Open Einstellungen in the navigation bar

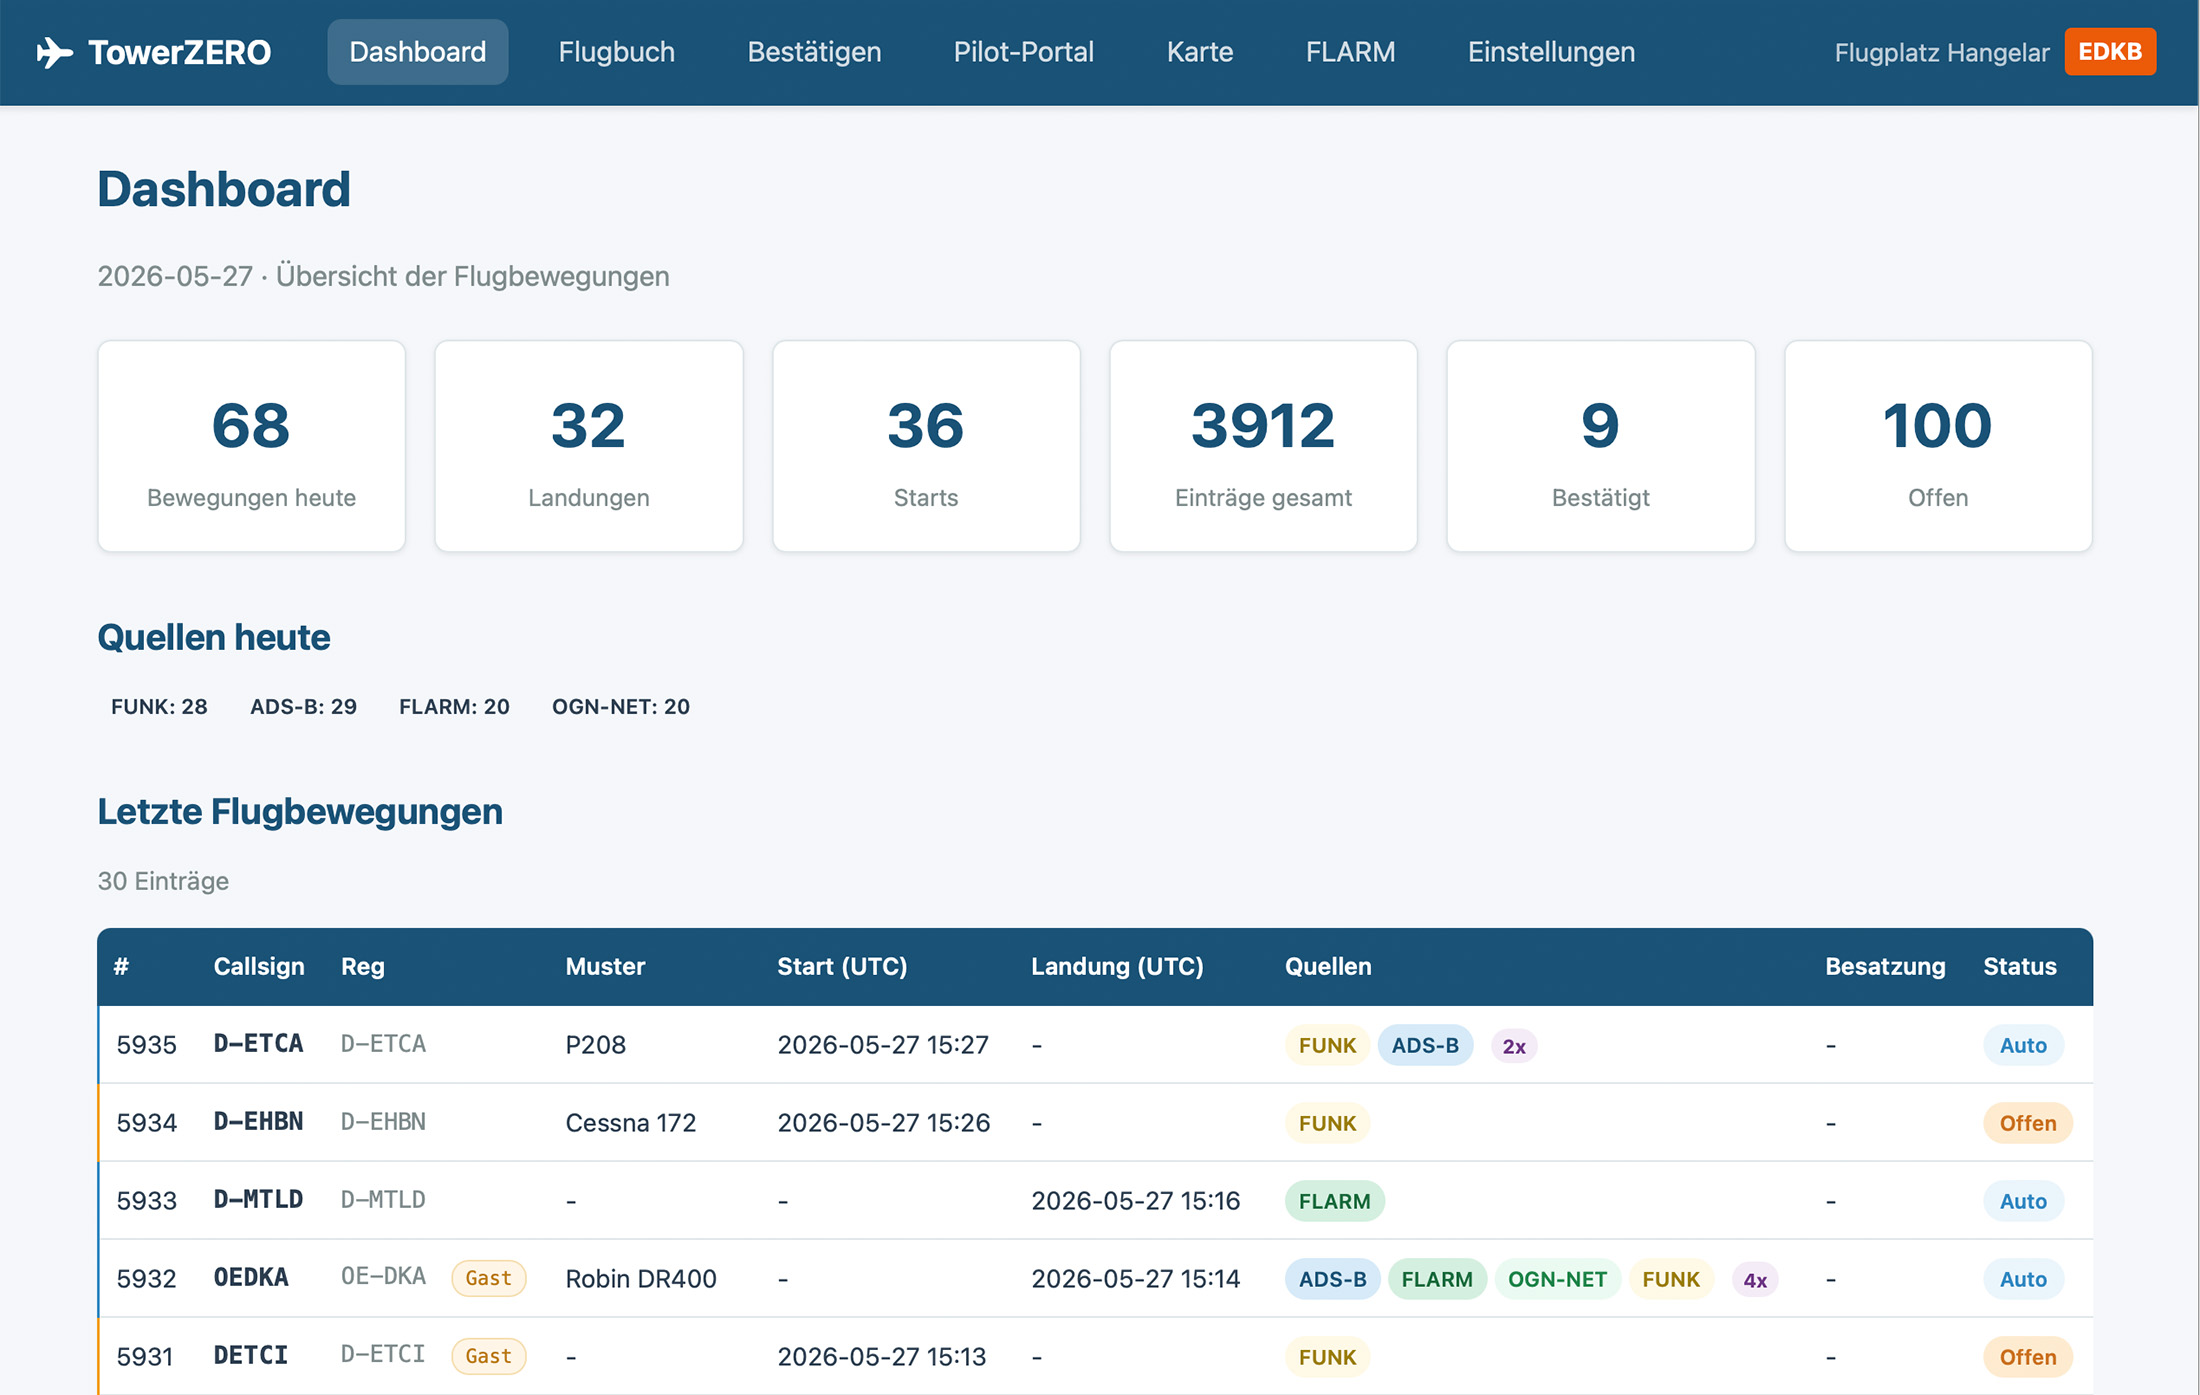[x=1551, y=52]
